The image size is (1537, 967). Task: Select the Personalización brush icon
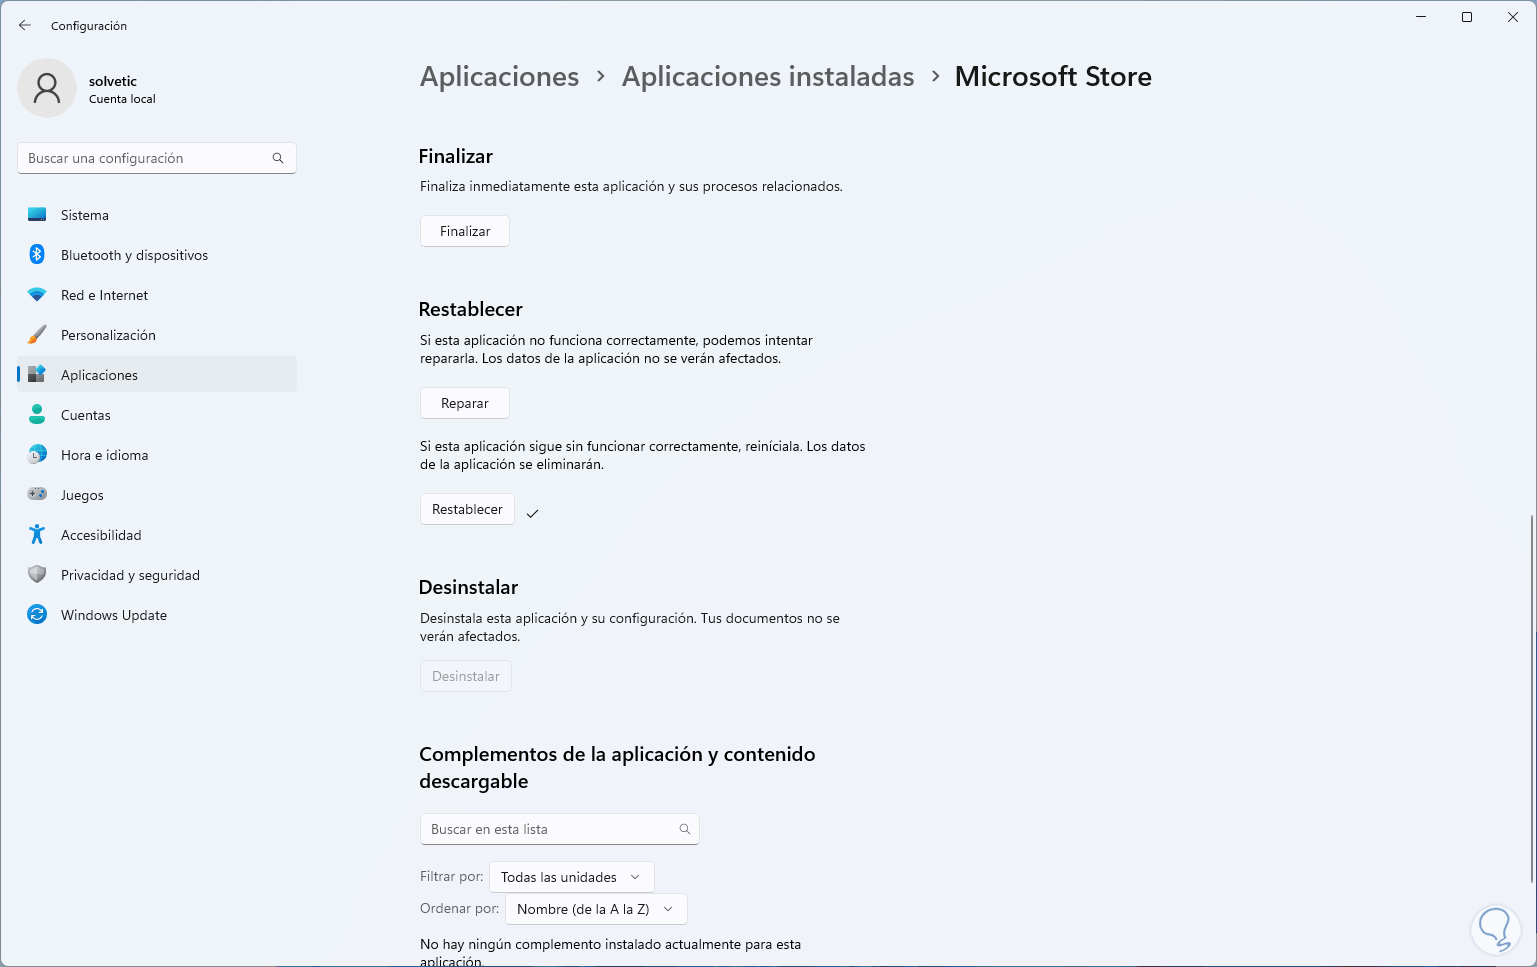tap(37, 334)
